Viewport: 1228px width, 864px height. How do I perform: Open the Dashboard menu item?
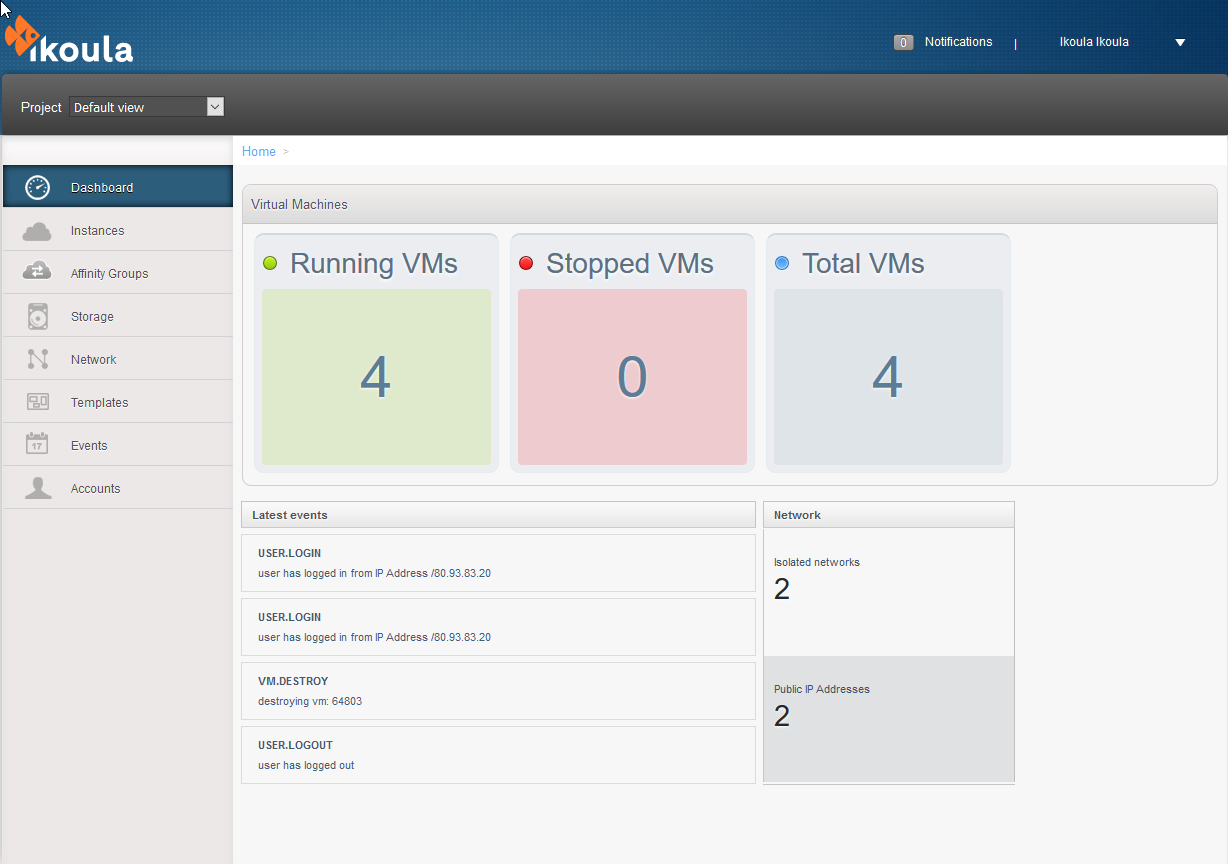[118, 187]
